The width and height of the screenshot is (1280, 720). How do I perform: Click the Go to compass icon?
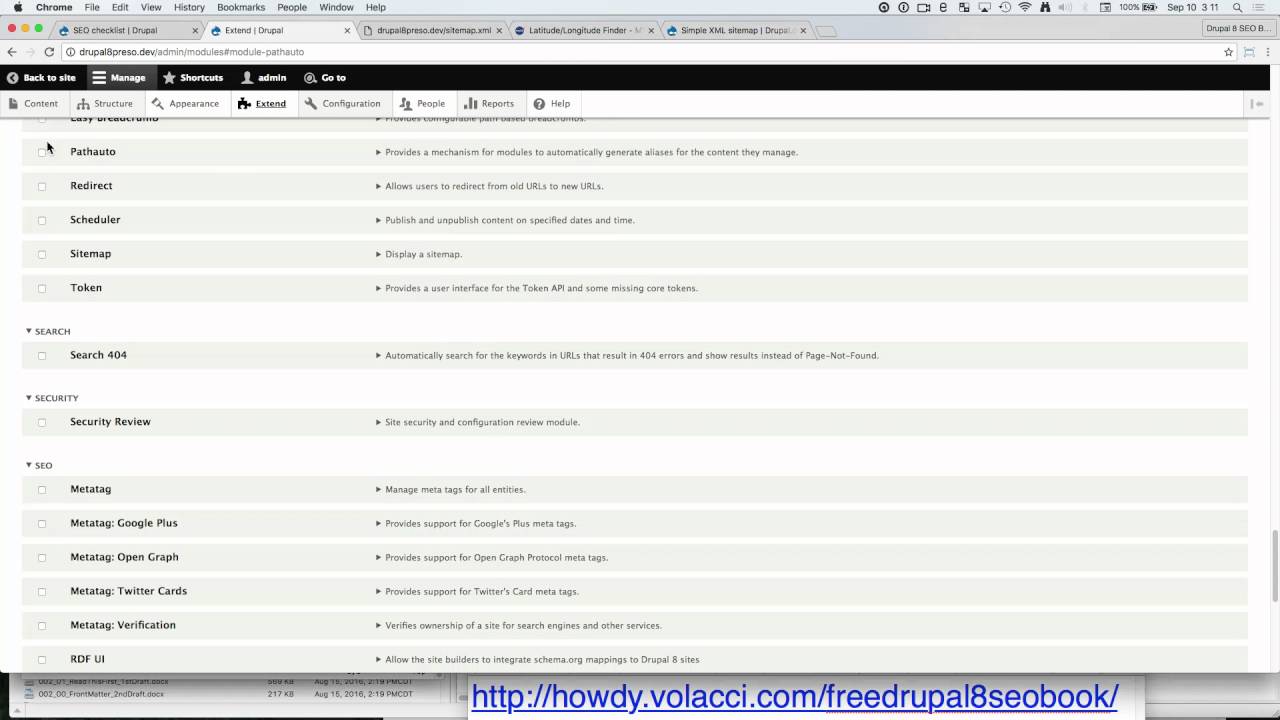310,77
